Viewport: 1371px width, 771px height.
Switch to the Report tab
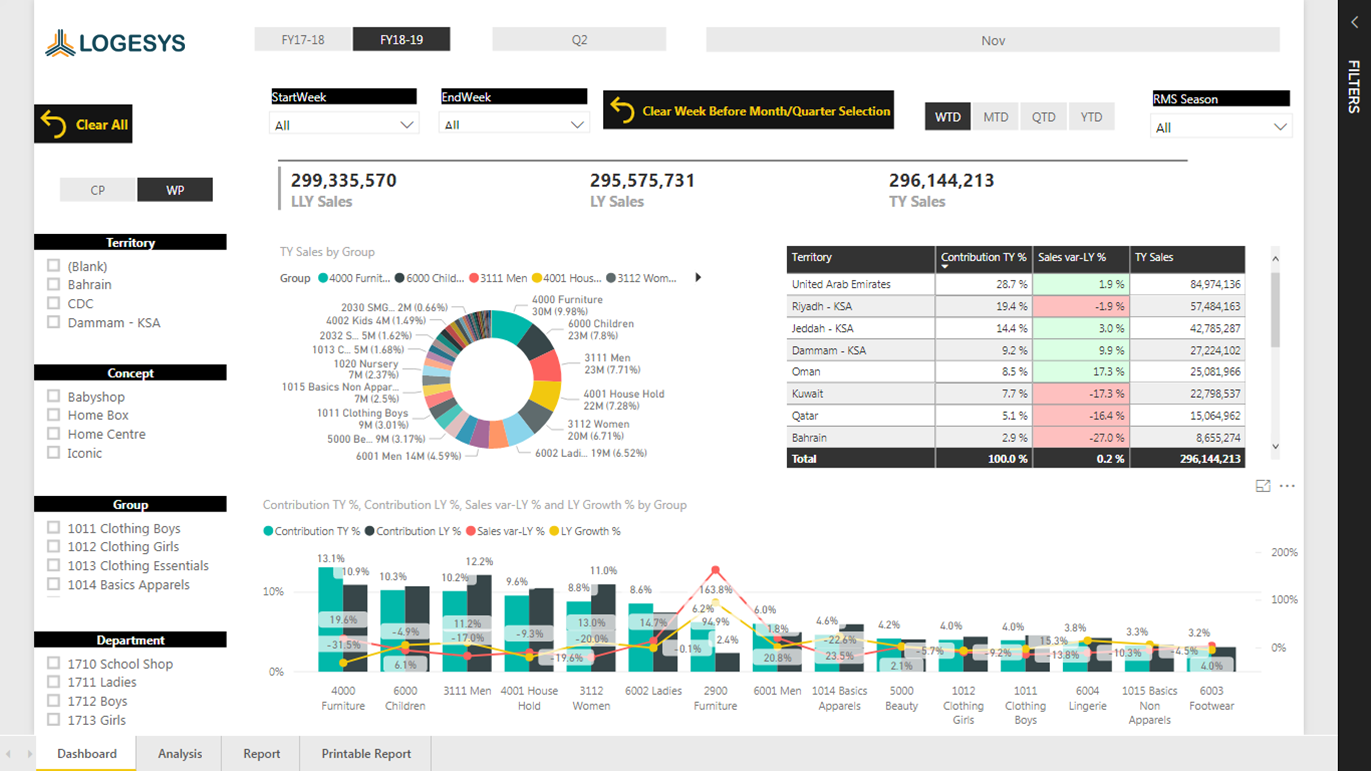click(x=262, y=754)
